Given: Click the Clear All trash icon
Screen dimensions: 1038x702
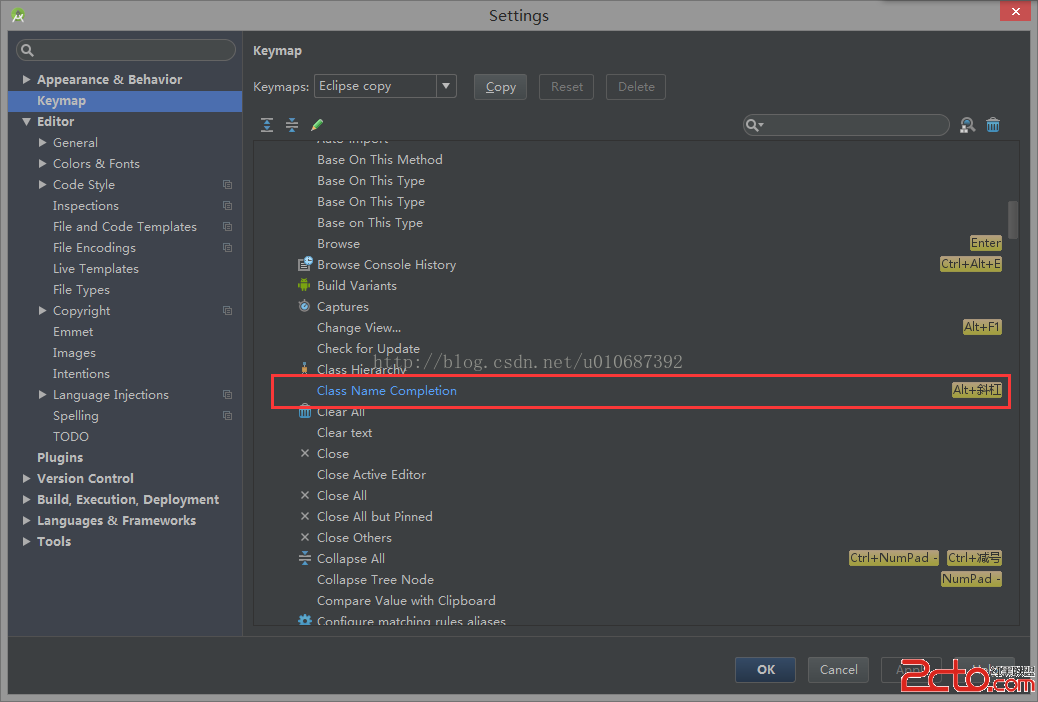Looking at the screenshot, I should (305, 412).
